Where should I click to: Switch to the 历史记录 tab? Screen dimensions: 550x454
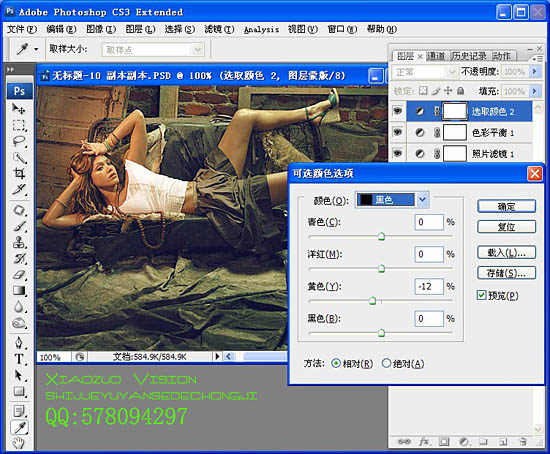click(x=469, y=56)
